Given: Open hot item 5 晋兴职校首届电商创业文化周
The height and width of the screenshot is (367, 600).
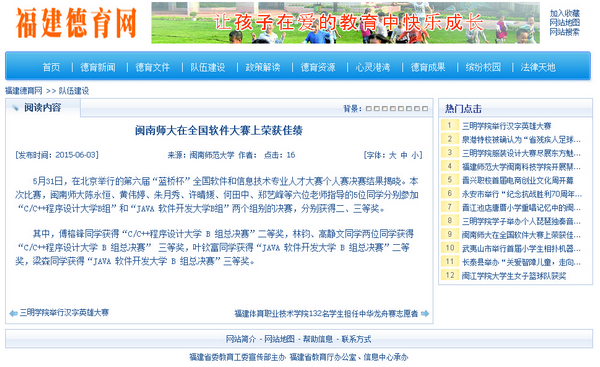Looking at the screenshot, I should tap(517, 180).
